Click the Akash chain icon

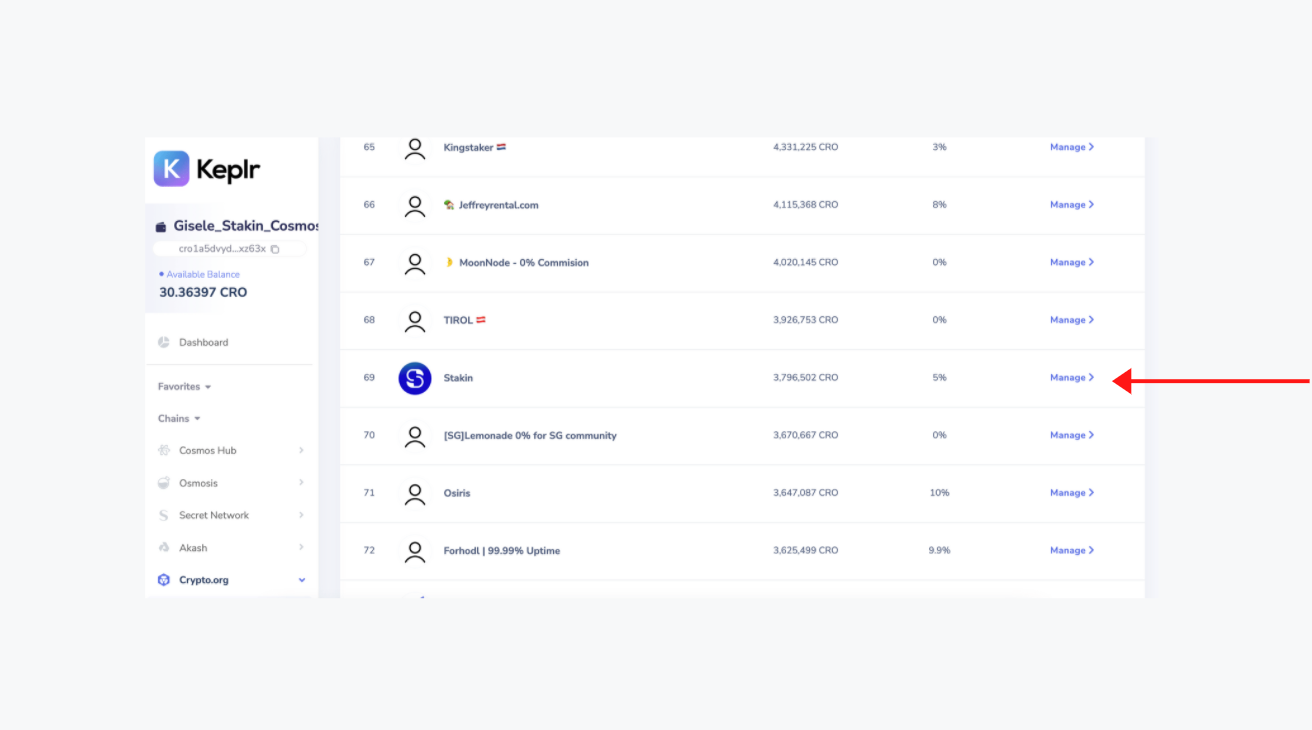164,548
